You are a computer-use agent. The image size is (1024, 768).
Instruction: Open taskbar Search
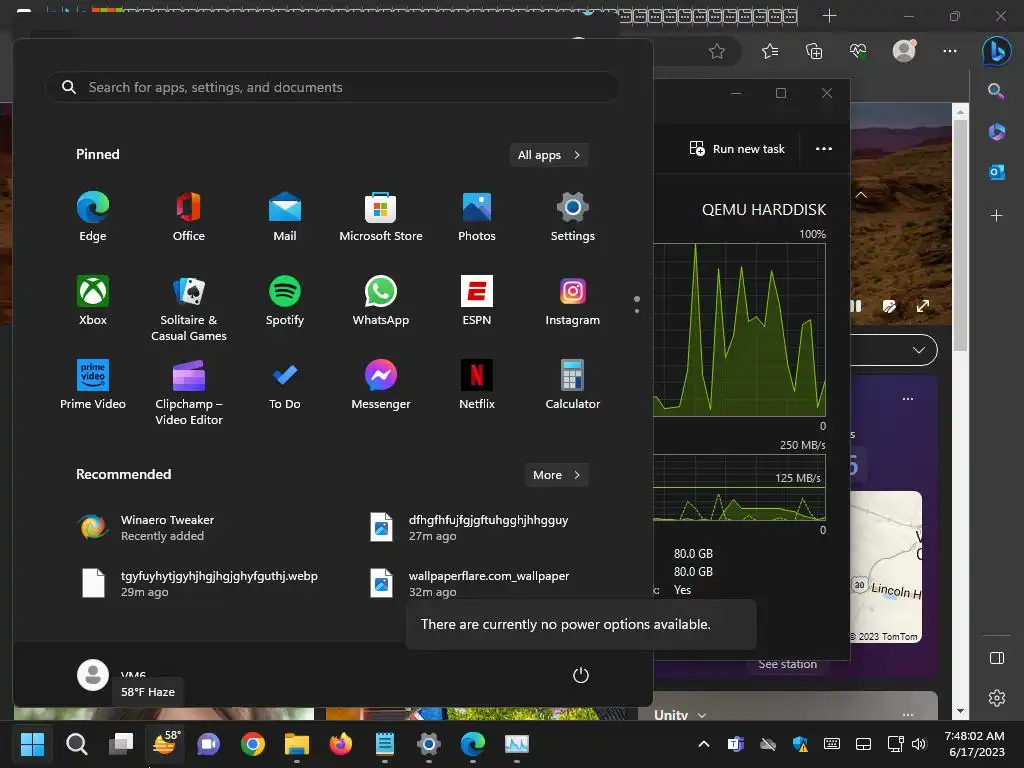click(x=76, y=744)
